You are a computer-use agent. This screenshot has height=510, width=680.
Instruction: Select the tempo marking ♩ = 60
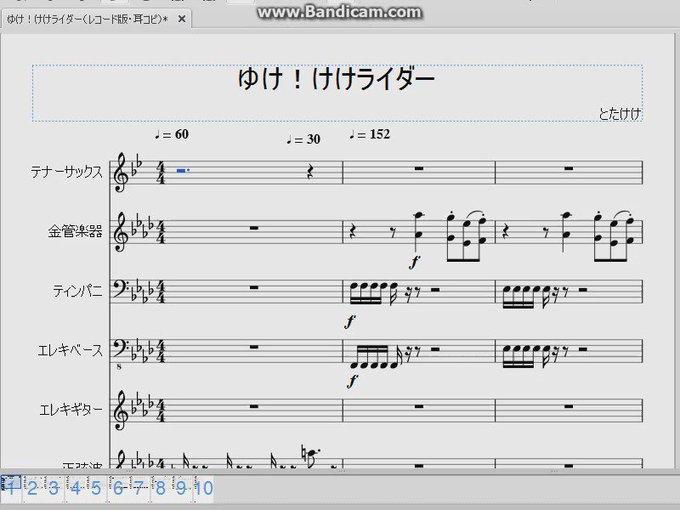172,134
